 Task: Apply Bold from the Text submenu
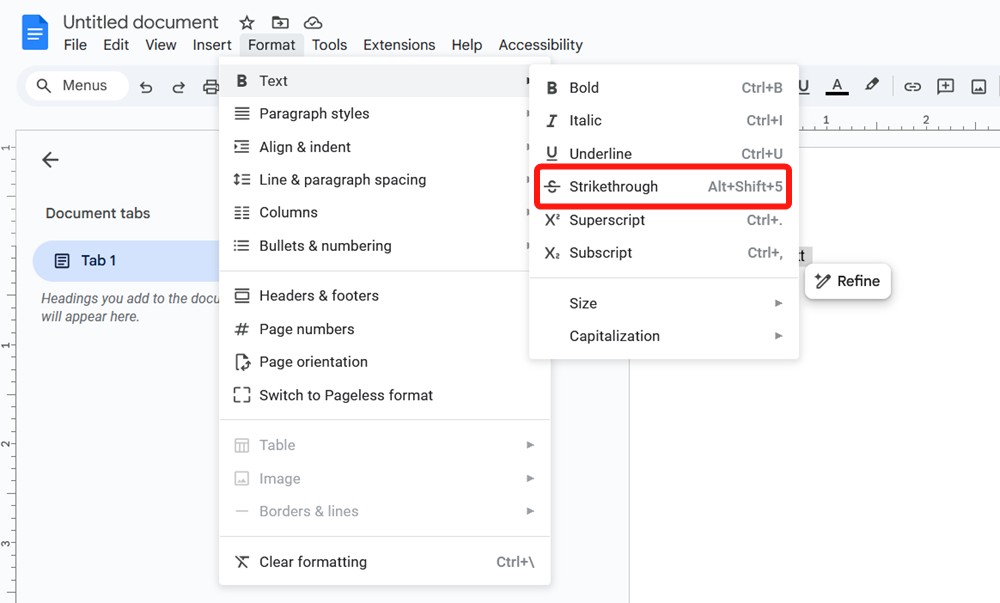tap(585, 87)
